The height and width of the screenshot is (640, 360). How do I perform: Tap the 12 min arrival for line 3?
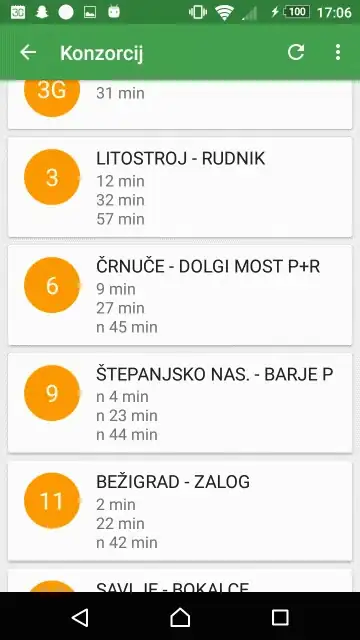tap(120, 181)
